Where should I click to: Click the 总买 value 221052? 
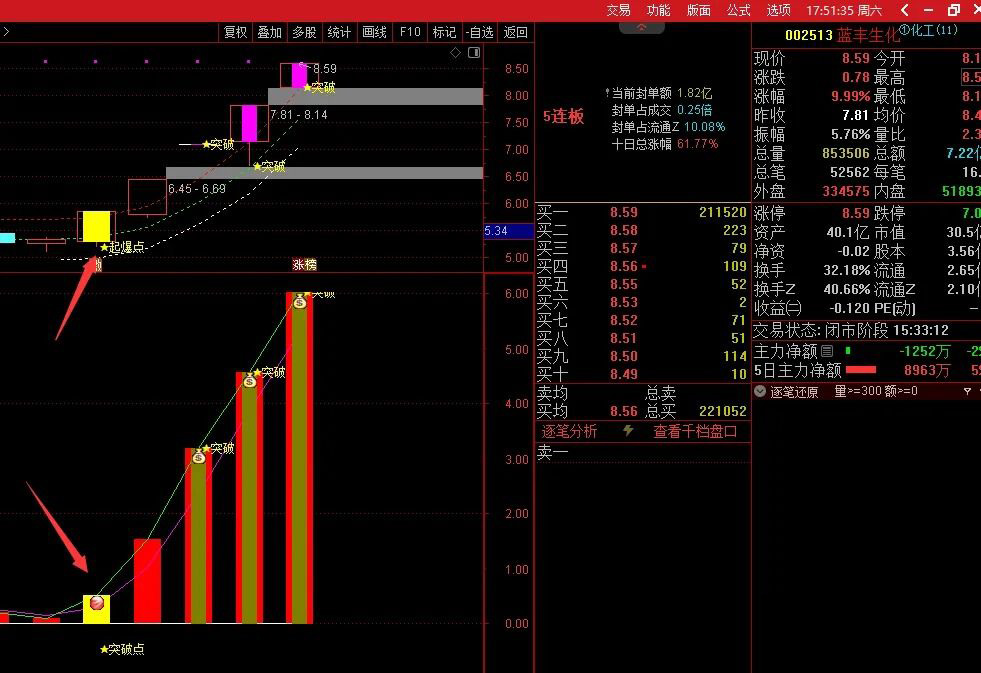[x=723, y=411]
